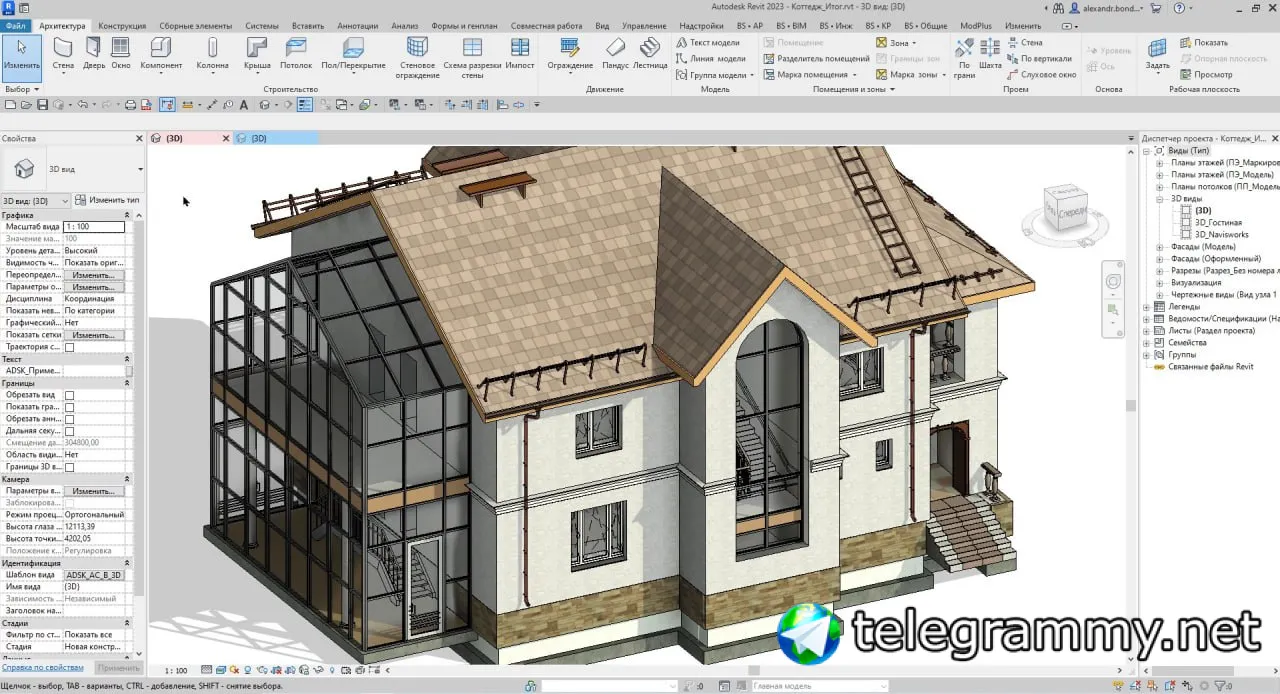1280x694 pixels.
Task: Click the Изменить тип button
Action: point(108,200)
